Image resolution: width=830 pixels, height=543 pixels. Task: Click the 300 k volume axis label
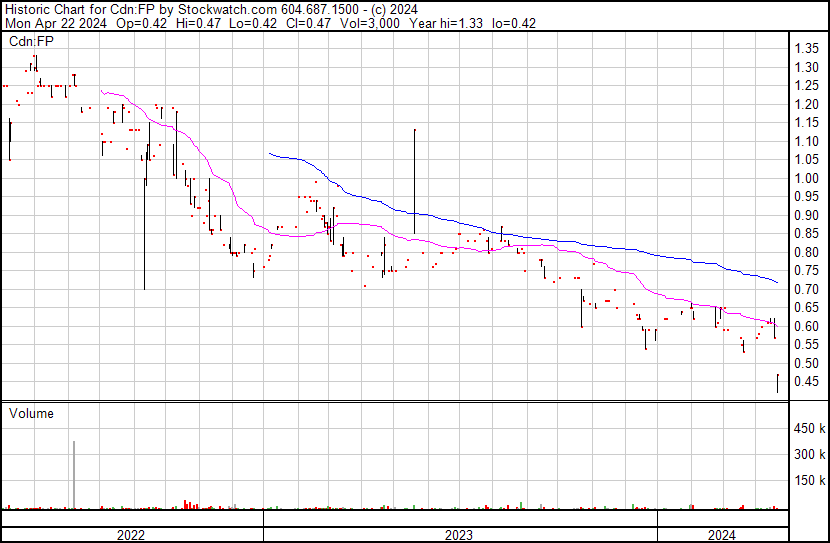coord(809,454)
